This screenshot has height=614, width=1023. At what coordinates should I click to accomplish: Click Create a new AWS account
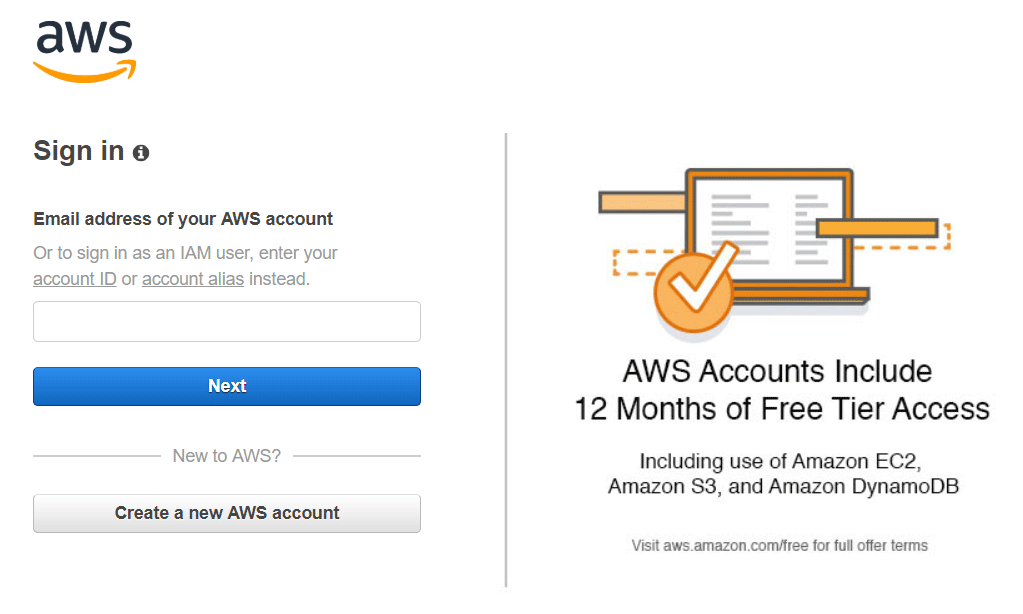point(226,512)
